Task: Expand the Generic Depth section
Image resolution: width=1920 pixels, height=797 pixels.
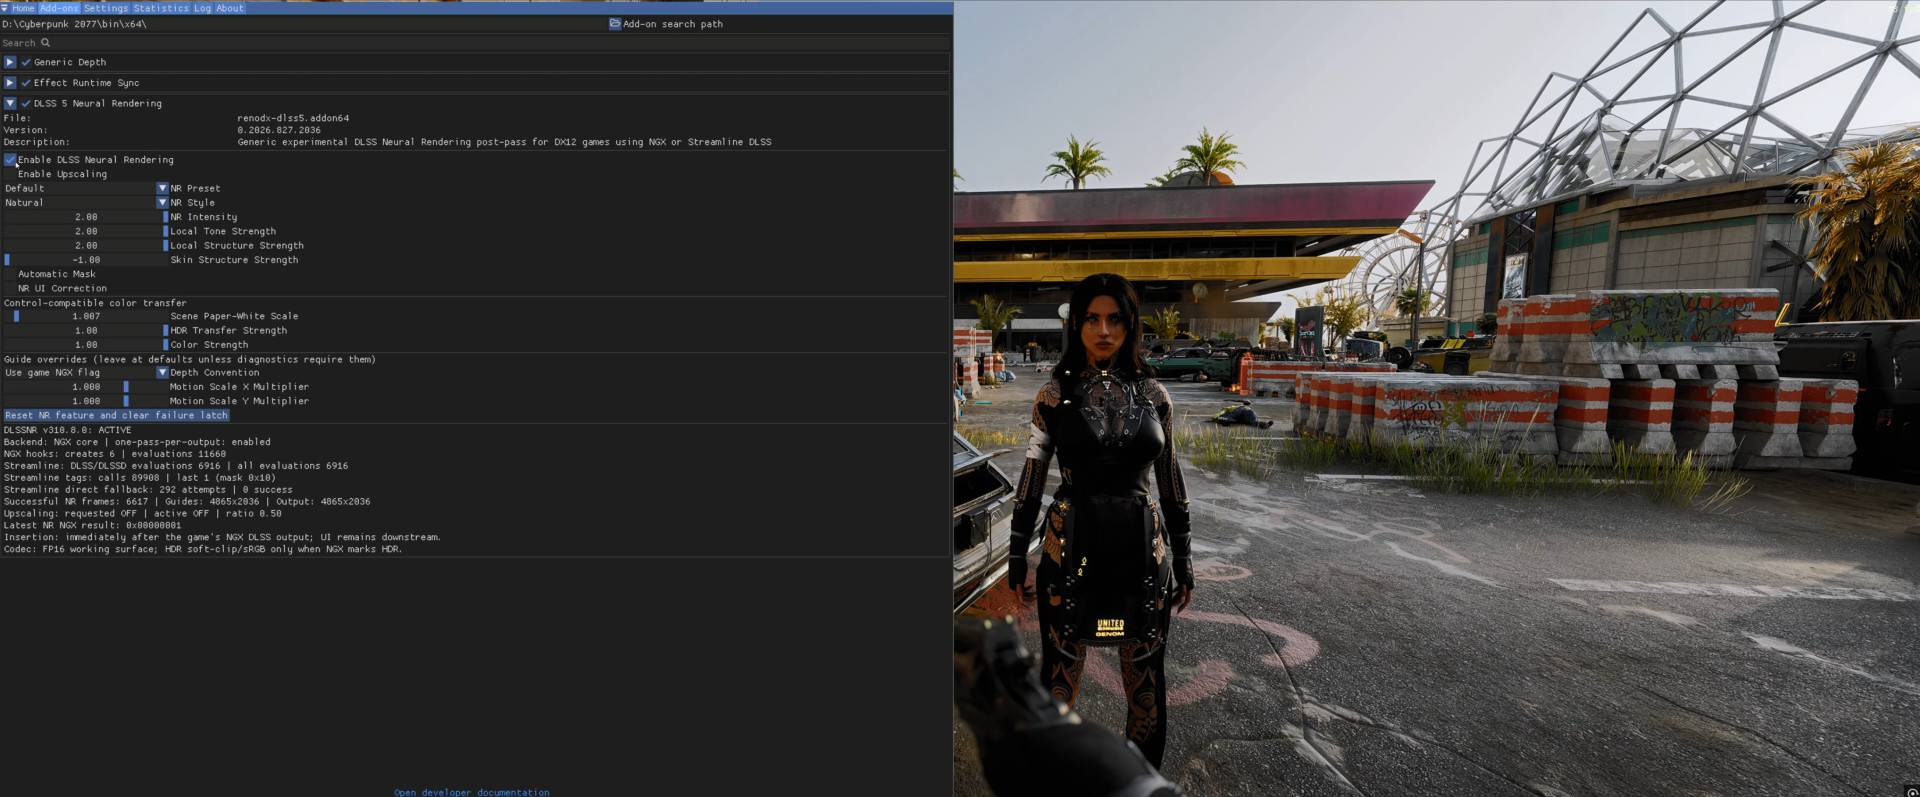Action: (x=10, y=62)
